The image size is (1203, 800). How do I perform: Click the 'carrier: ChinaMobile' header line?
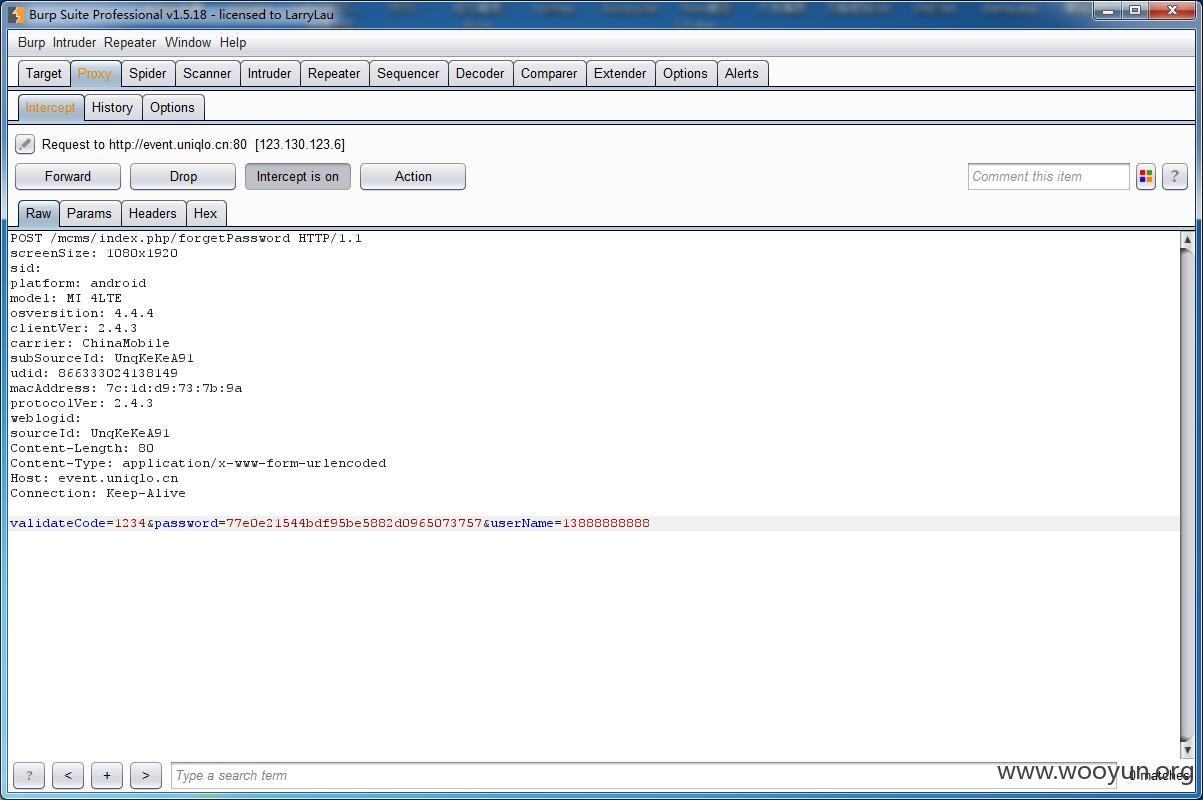click(90, 343)
